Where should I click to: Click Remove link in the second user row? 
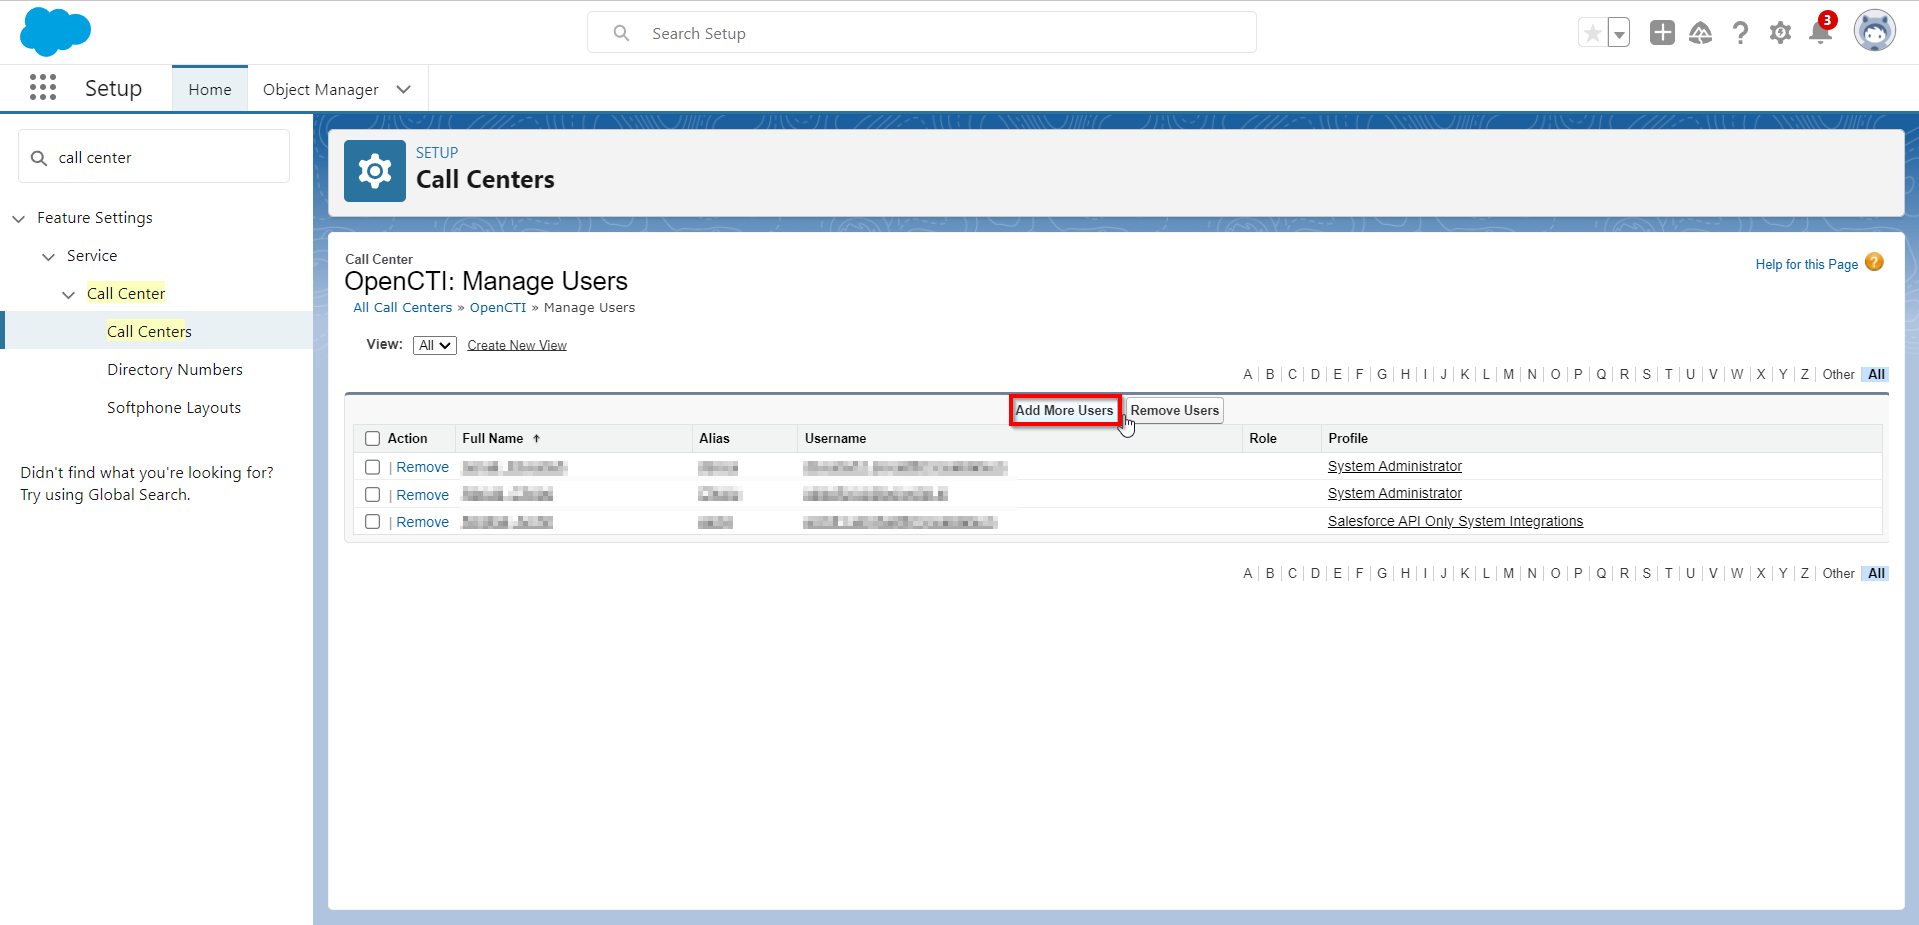tap(423, 495)
